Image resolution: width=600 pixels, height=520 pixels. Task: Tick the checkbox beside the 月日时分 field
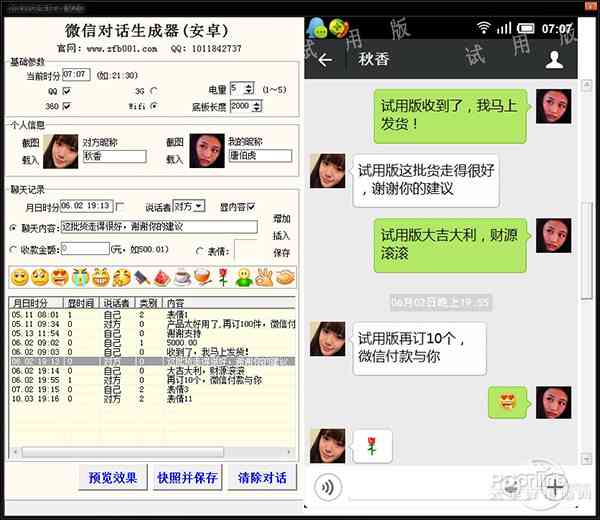(x=119, y=207)
